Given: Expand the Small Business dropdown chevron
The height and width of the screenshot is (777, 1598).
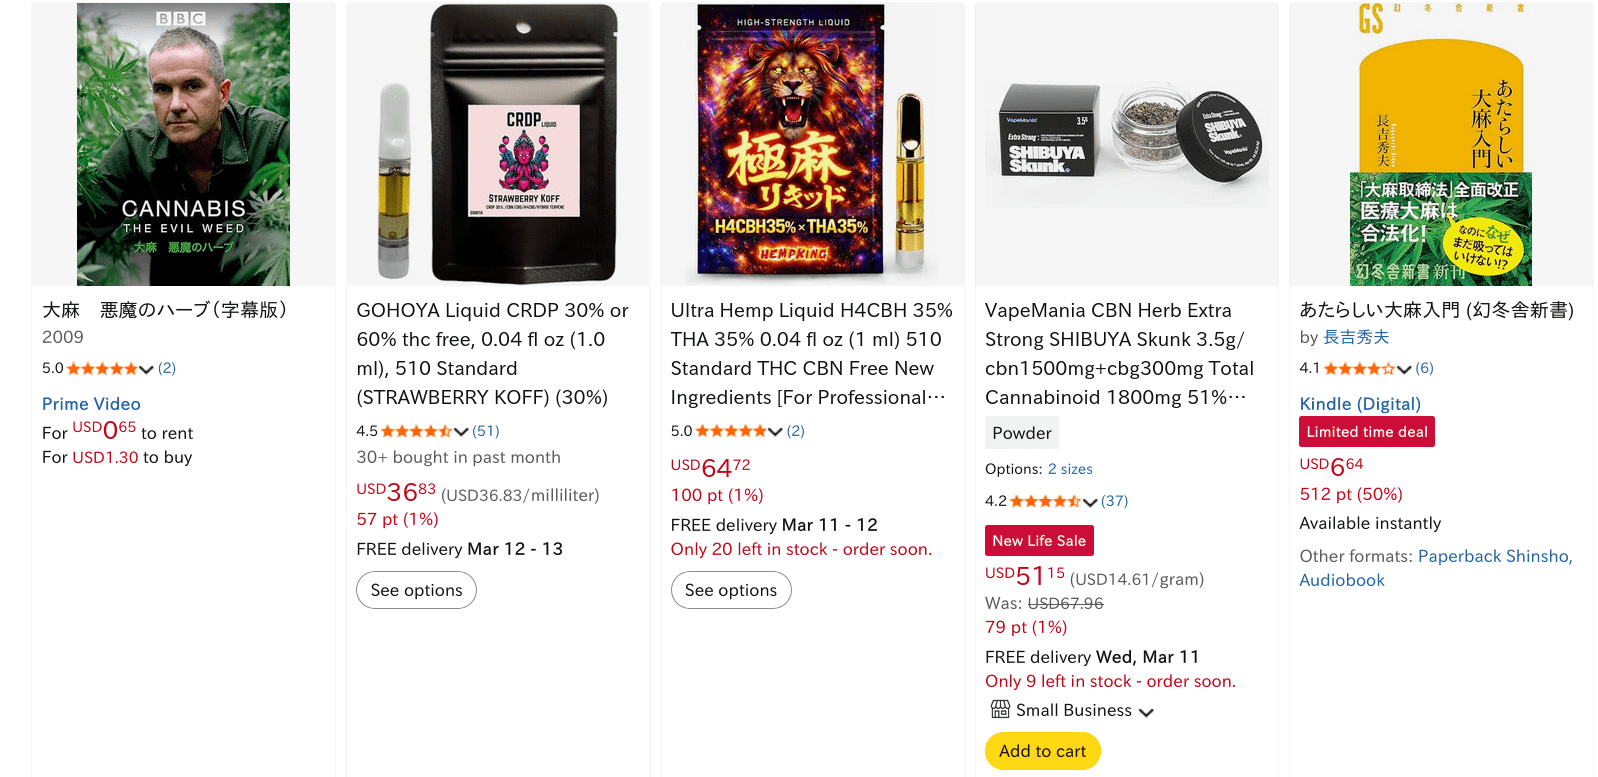Looking at the screenshot, I should (1146, 712).
